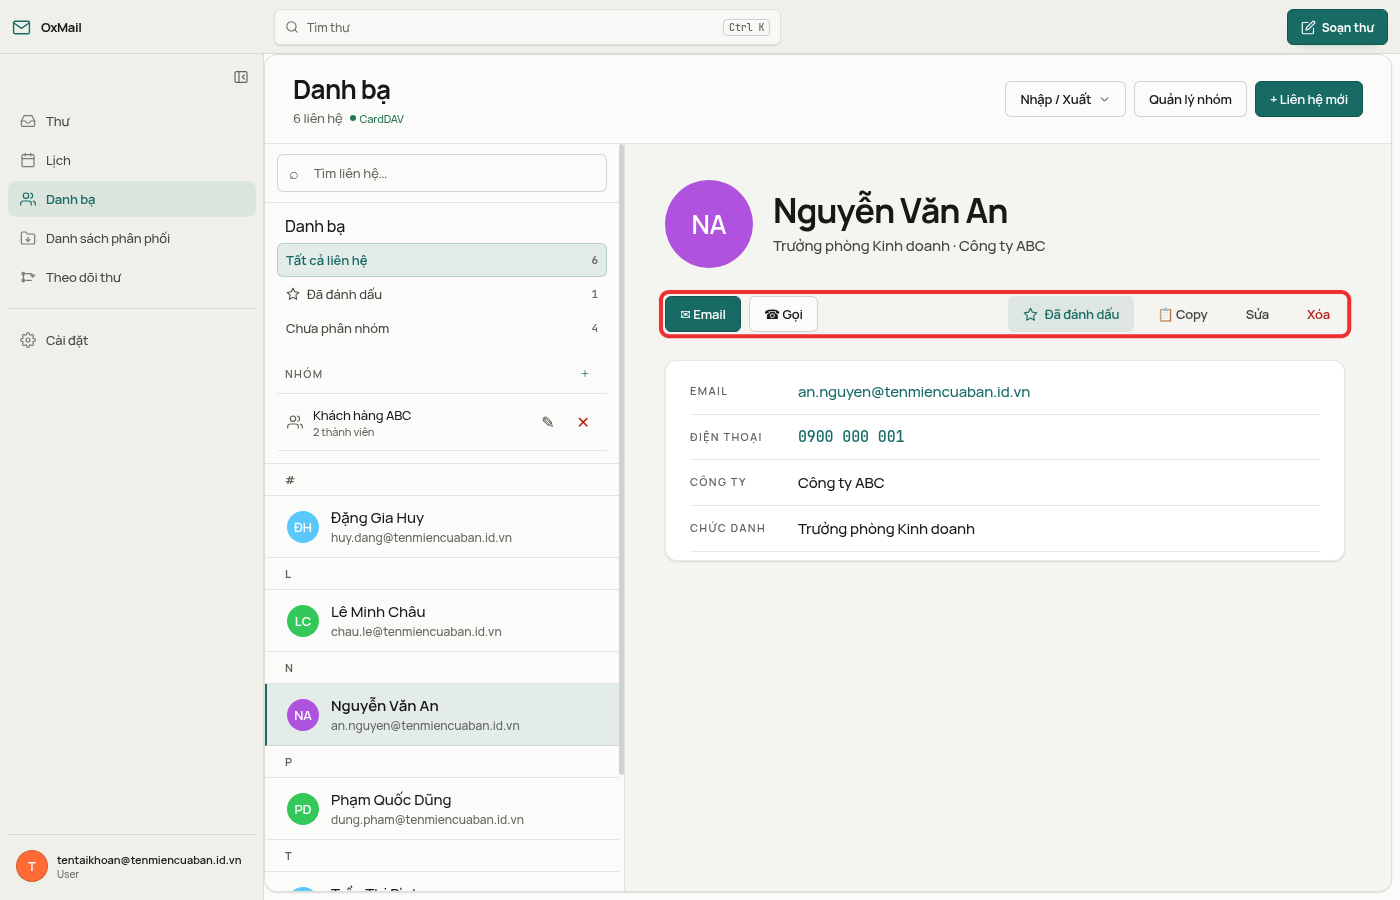Click Công ty ABC value in details
Viewport: 1400px width, 900px height.
click(841, 483)
